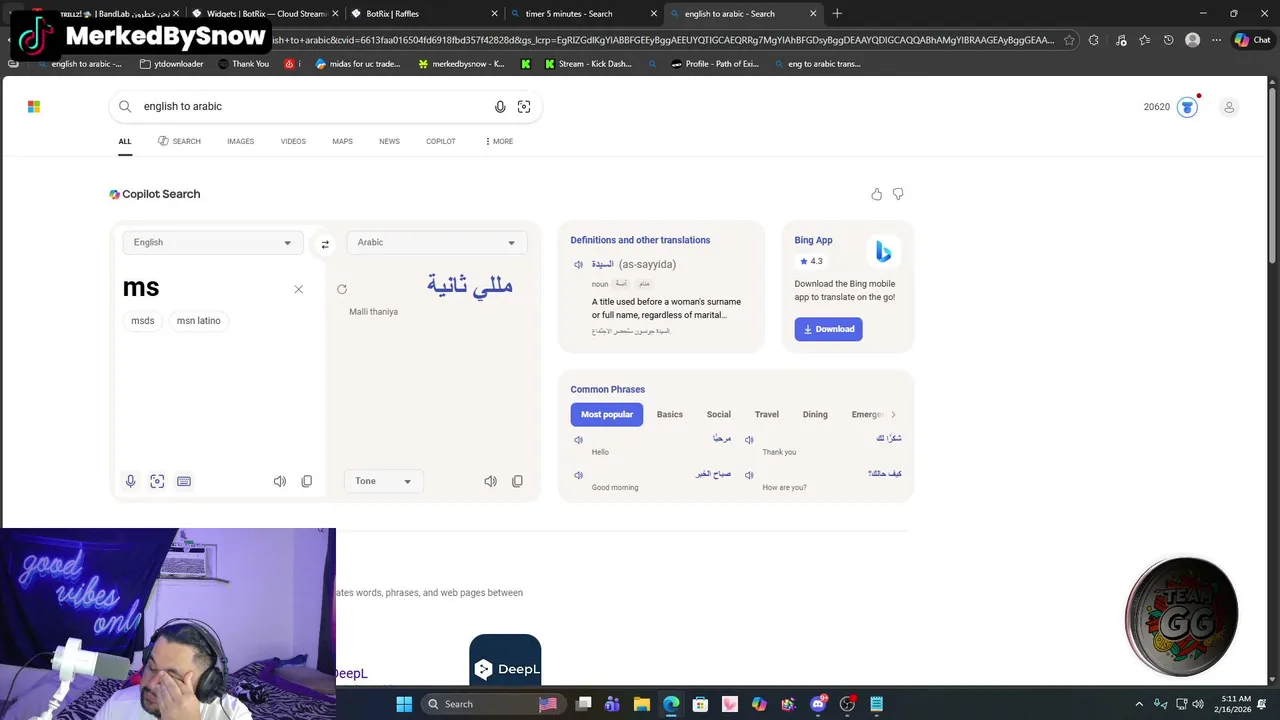Open a new browser tab
Screen dimensions: 1280x720
click(837, 14)
